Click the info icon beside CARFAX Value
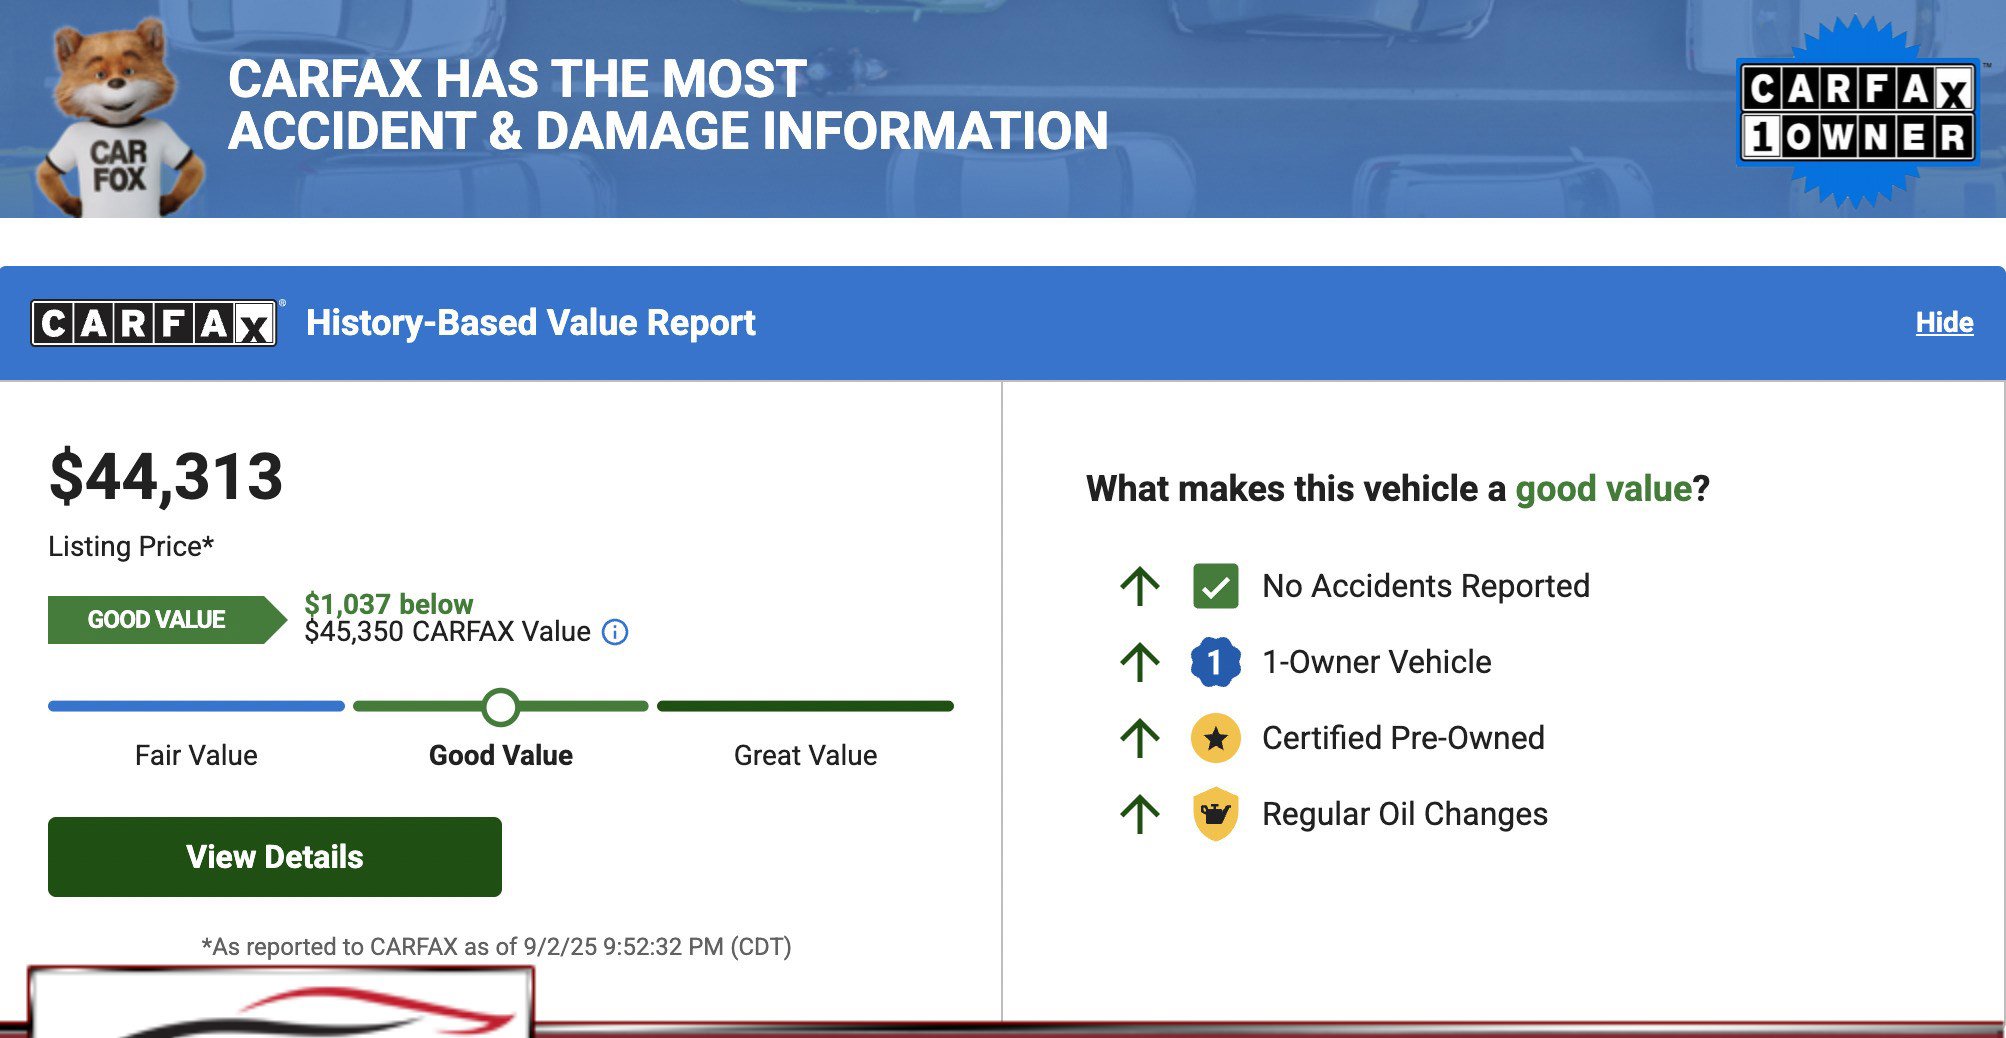This screenshot has height=1038, width=2006. [x=615, y=632]
